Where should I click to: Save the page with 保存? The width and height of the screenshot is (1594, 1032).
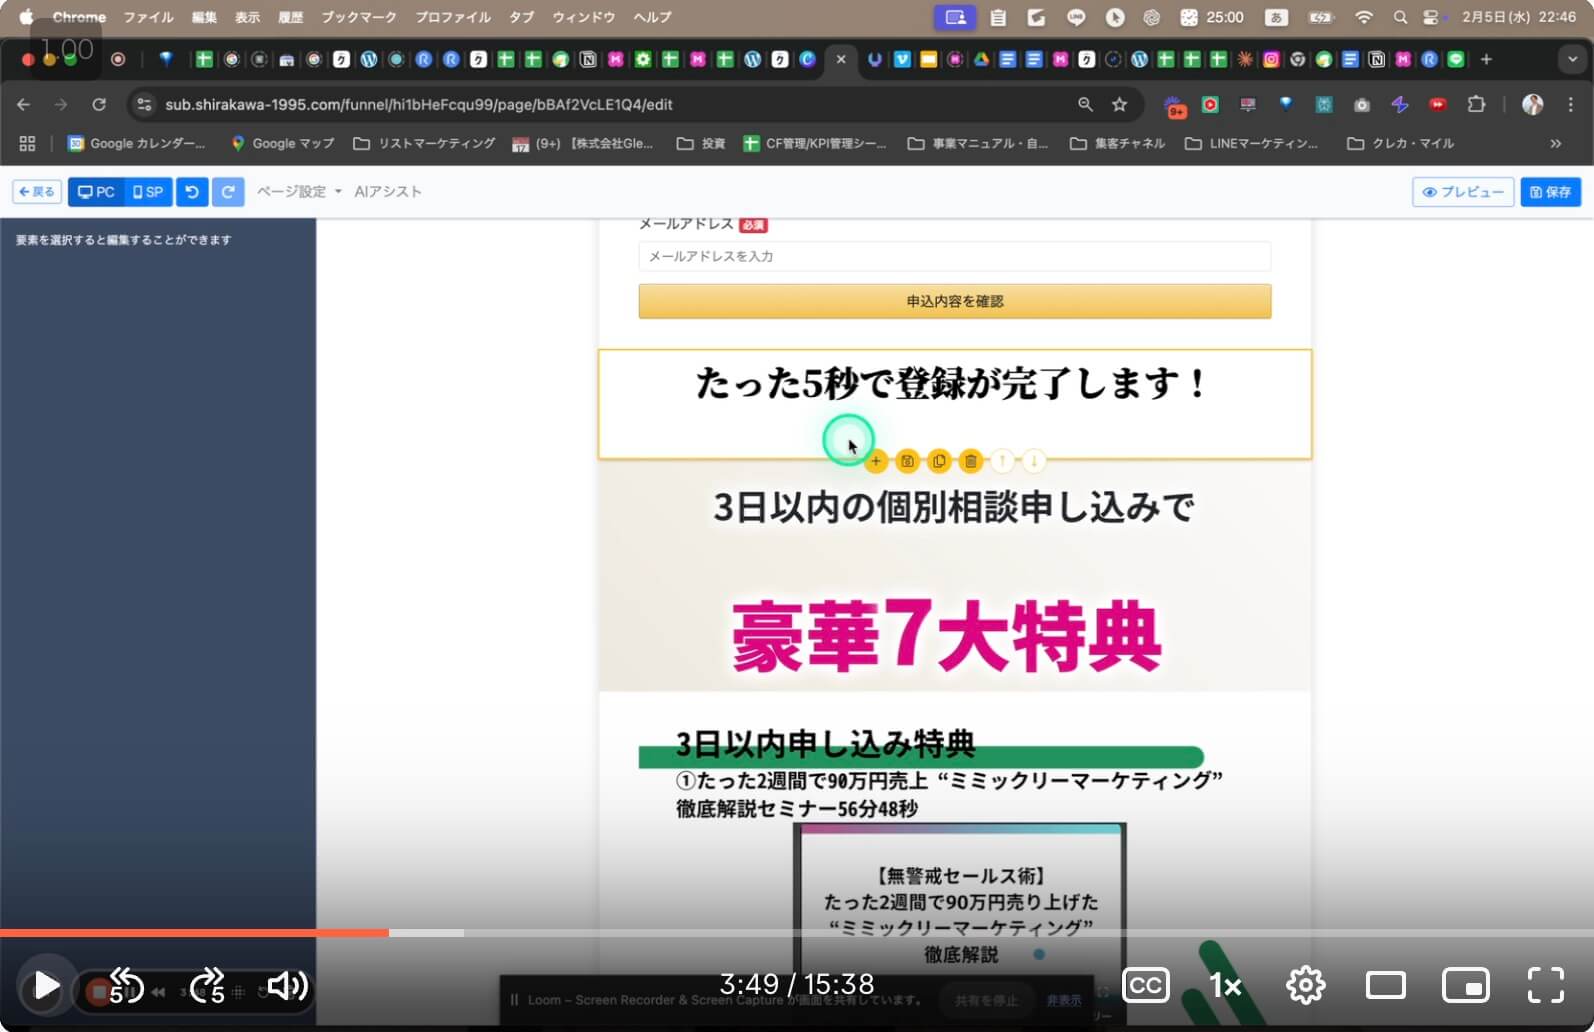pyautogui.click(x=1551, y=192)
